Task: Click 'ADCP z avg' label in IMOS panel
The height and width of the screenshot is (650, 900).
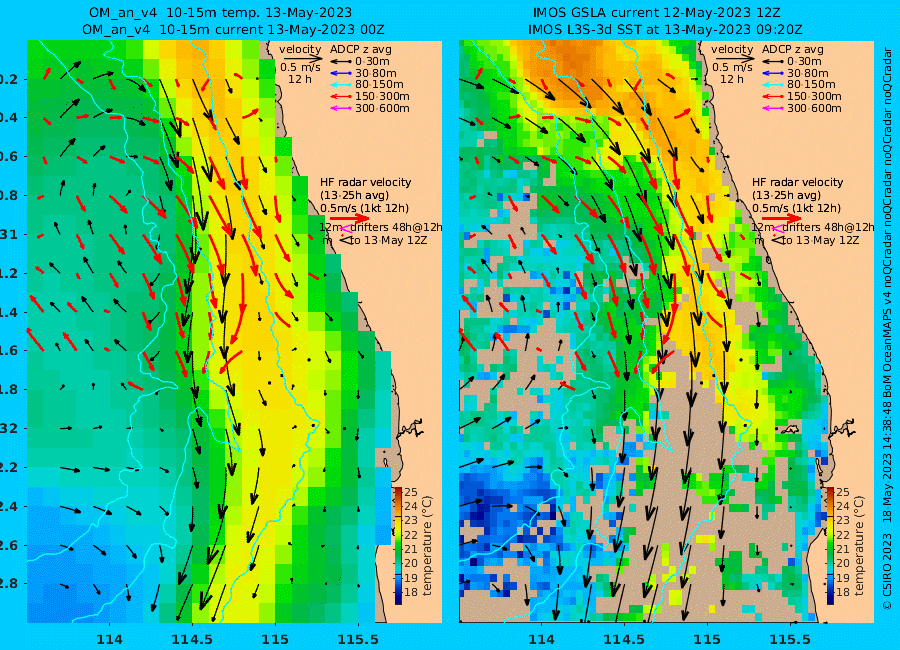Action: click(793, 49)
